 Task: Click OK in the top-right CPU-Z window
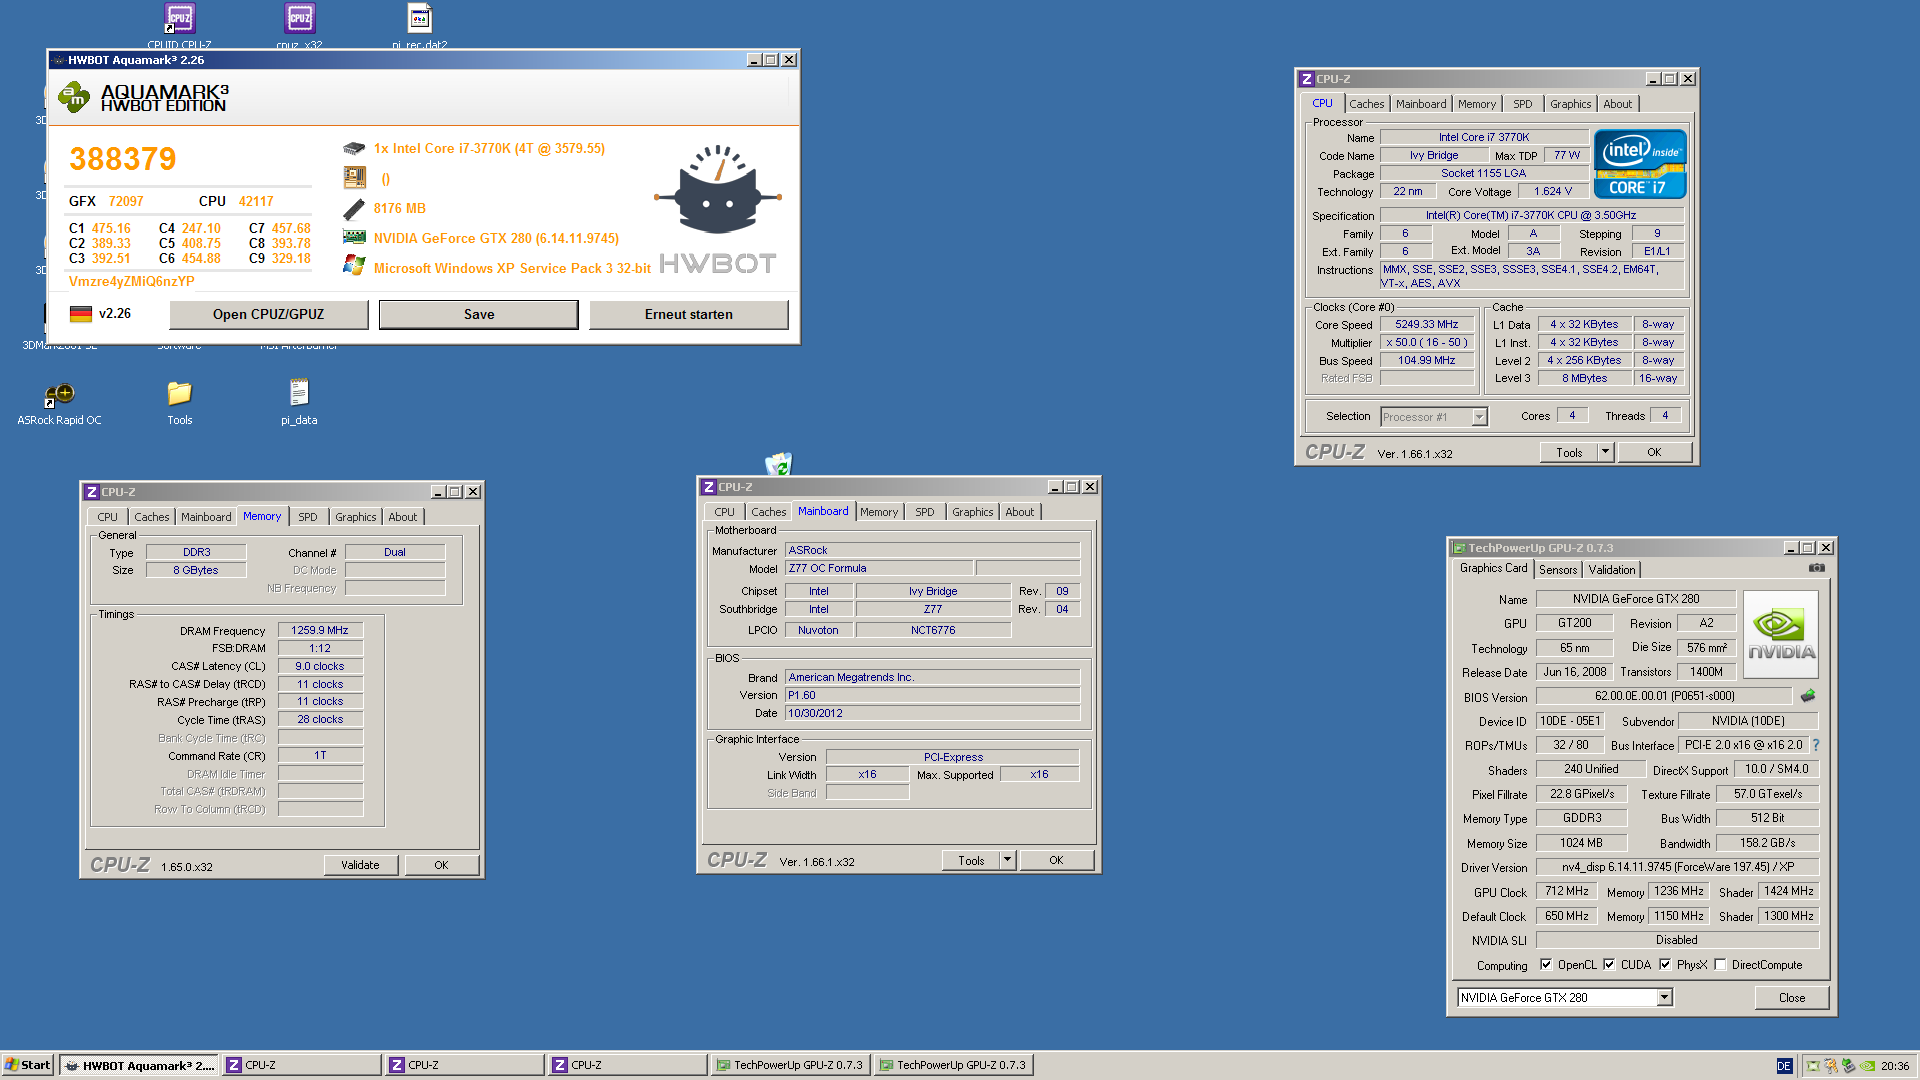(1654, 452)
